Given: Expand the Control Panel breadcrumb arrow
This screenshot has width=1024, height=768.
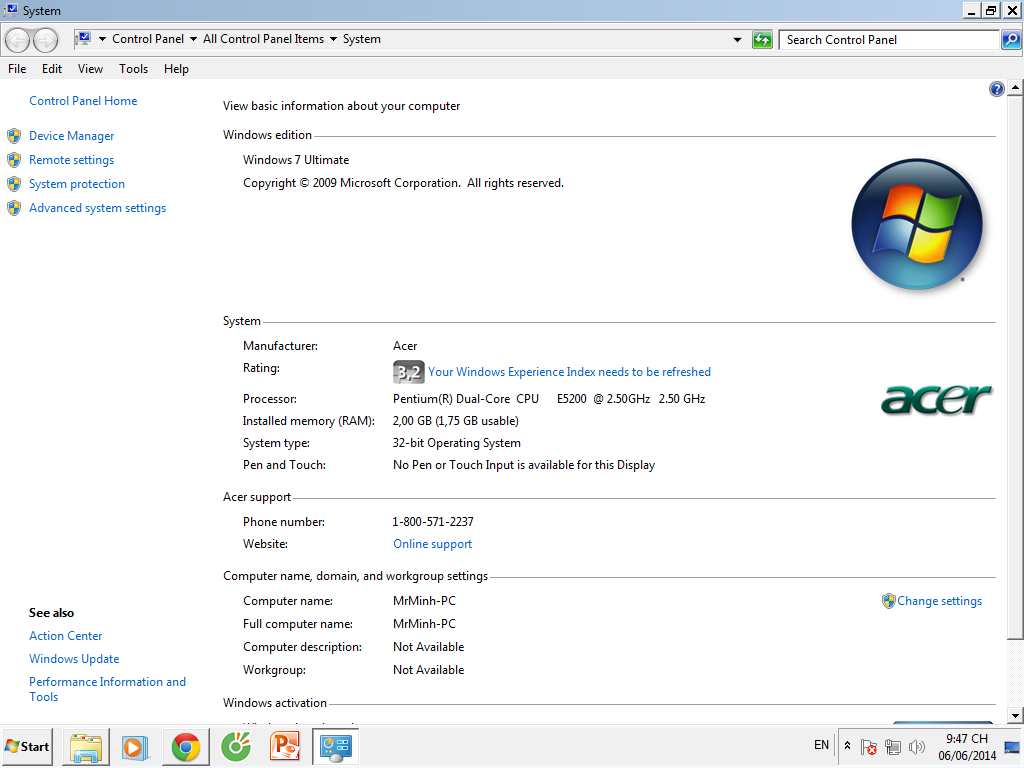Looking at the screenshot, I should 193,40.
